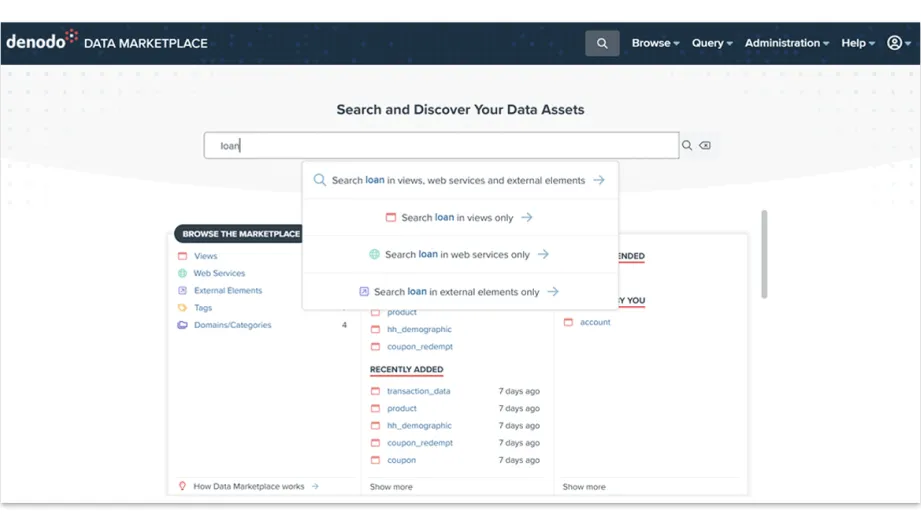The image size is (921, 528).
Task: Click arrow next to web services only suggestion
Action: (543, 254)
